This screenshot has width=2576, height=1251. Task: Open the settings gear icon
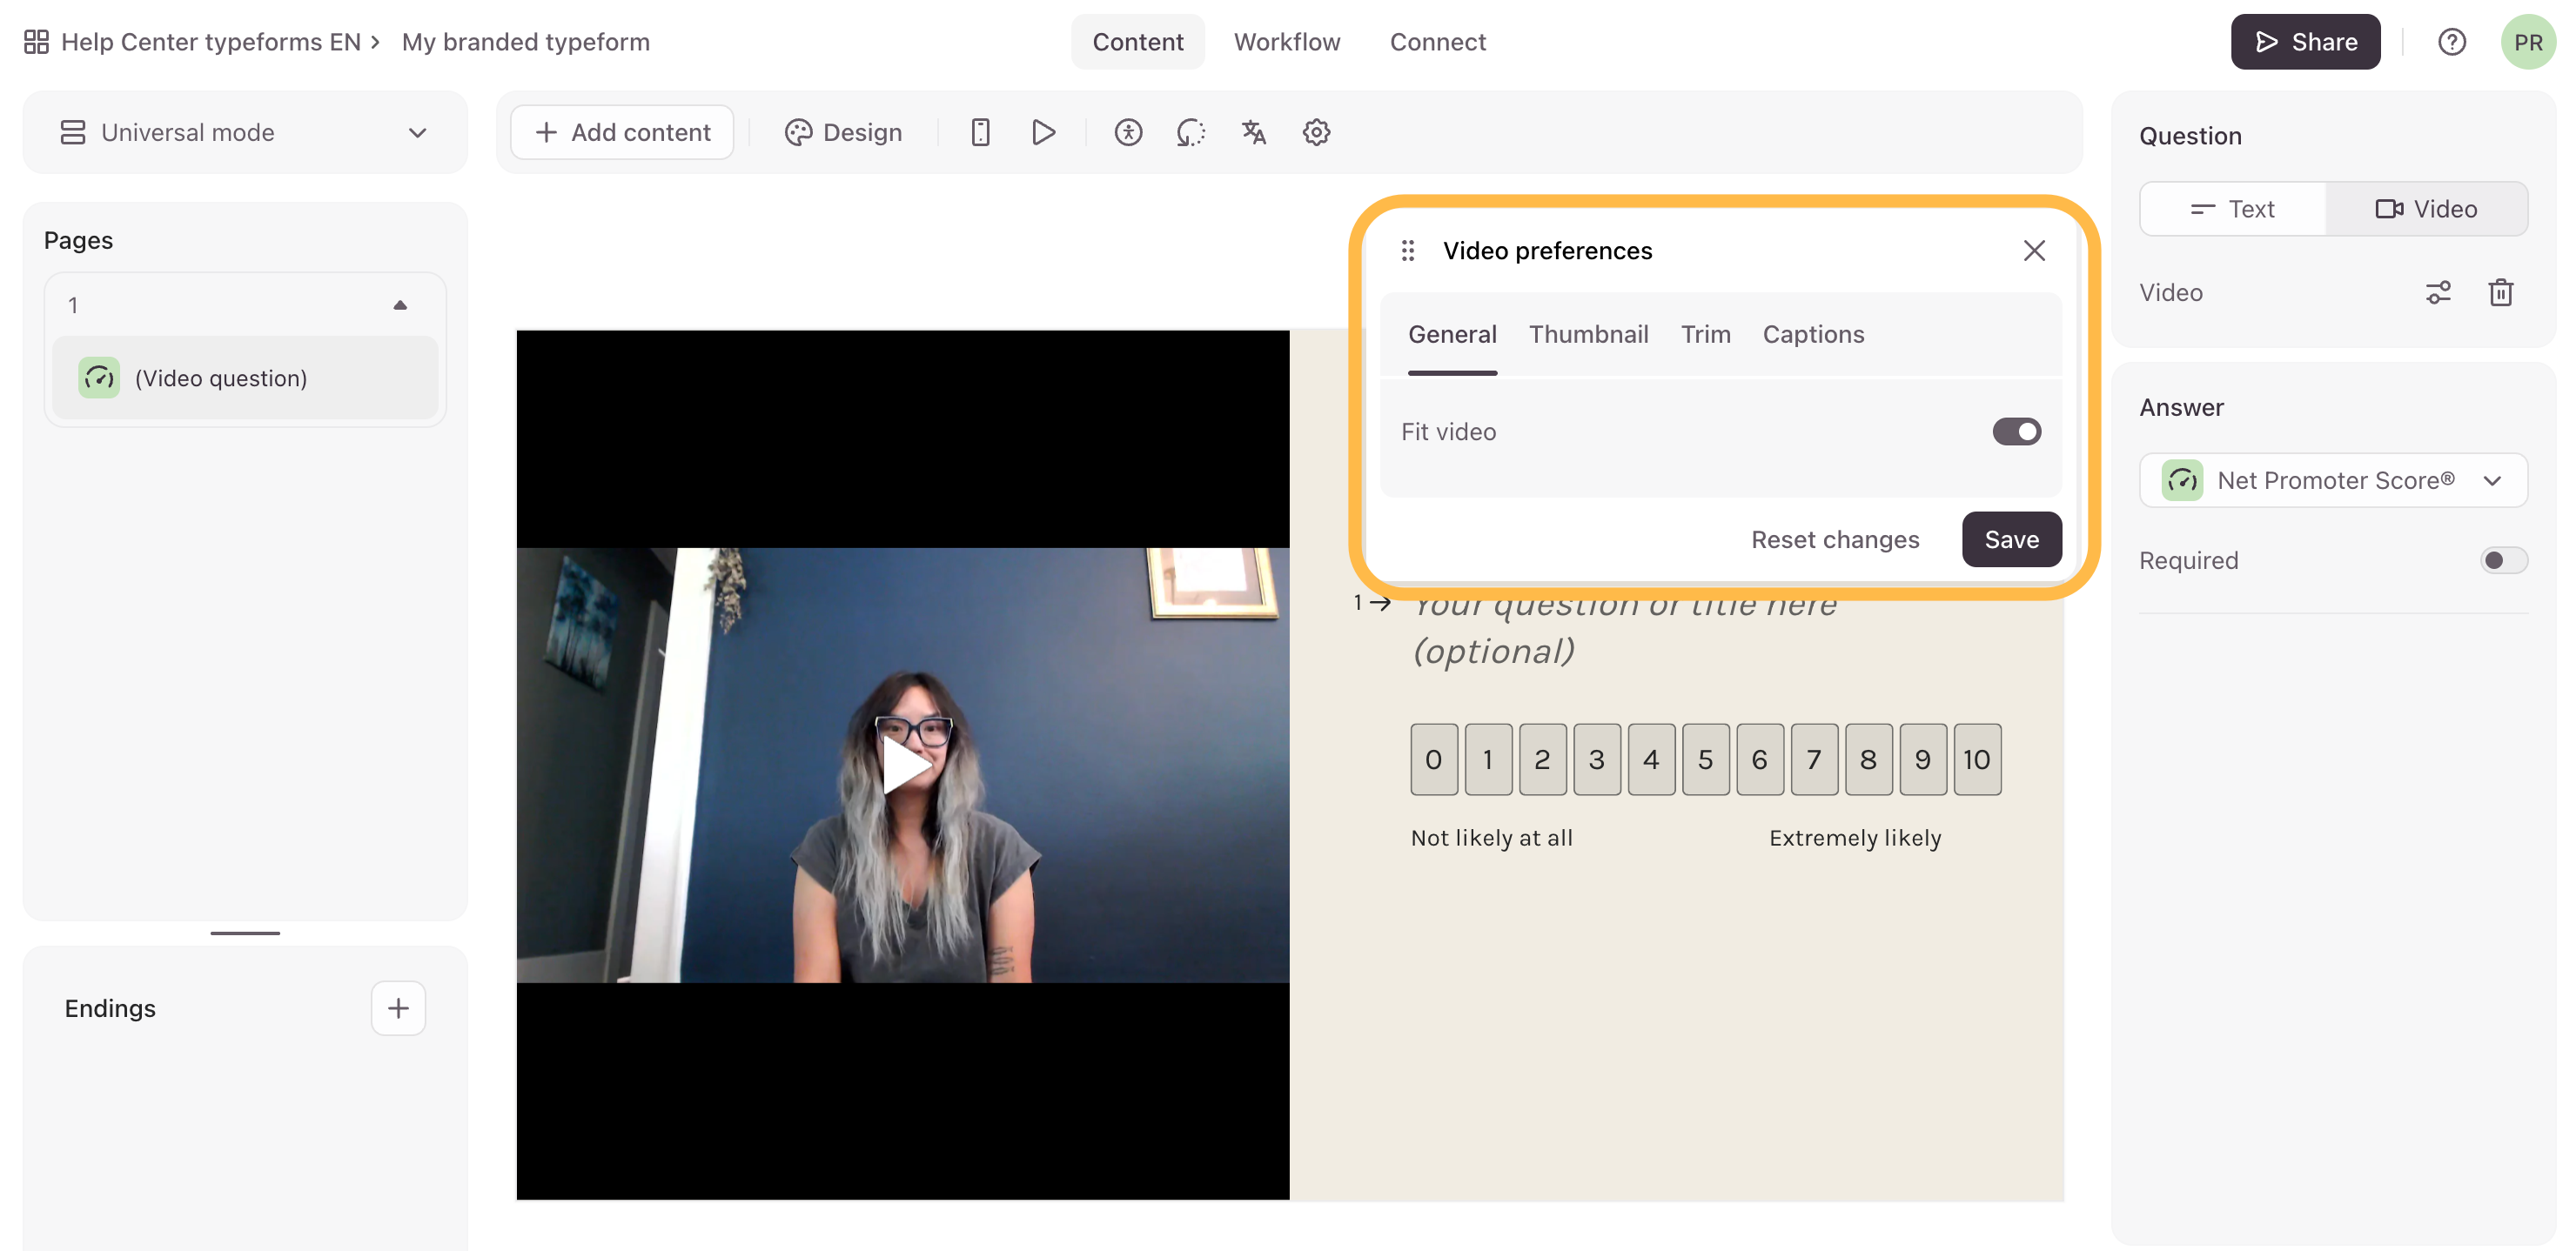point(1316,132)
